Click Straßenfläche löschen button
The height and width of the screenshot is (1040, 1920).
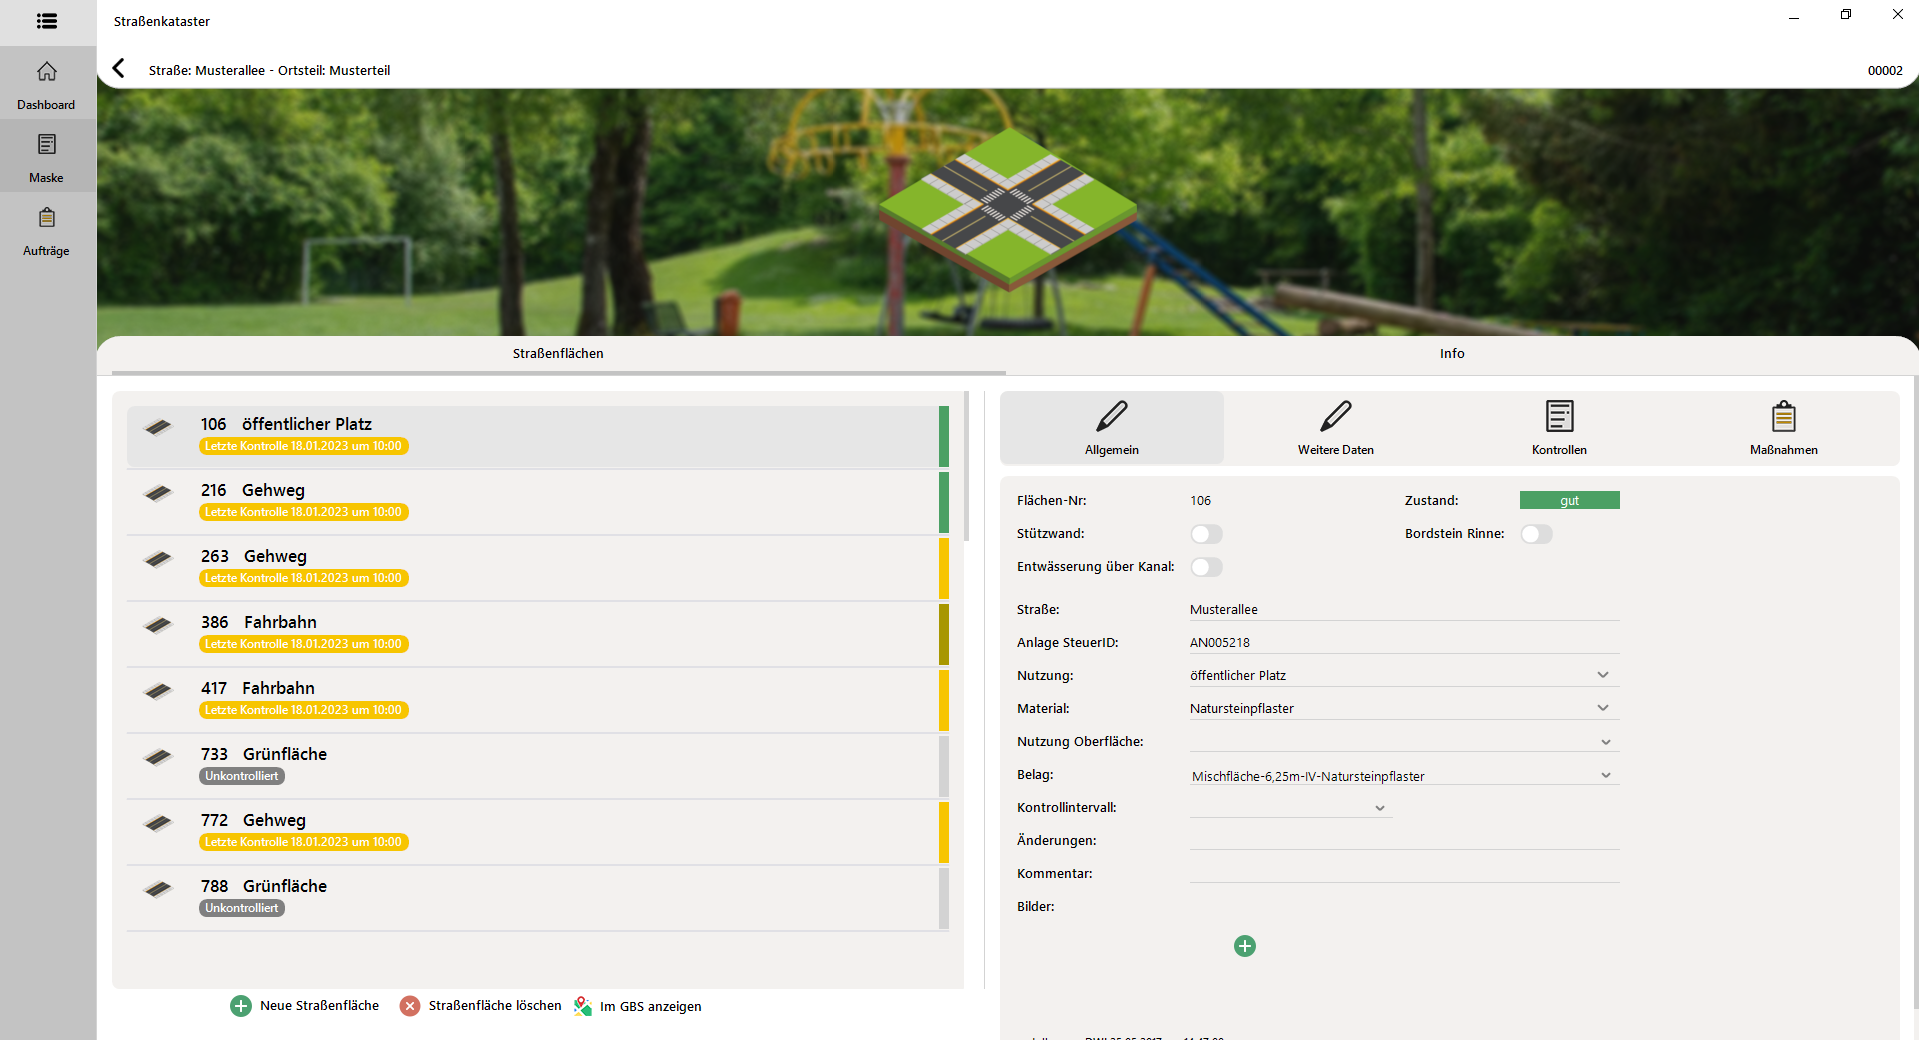click(x=481, y=1006)
